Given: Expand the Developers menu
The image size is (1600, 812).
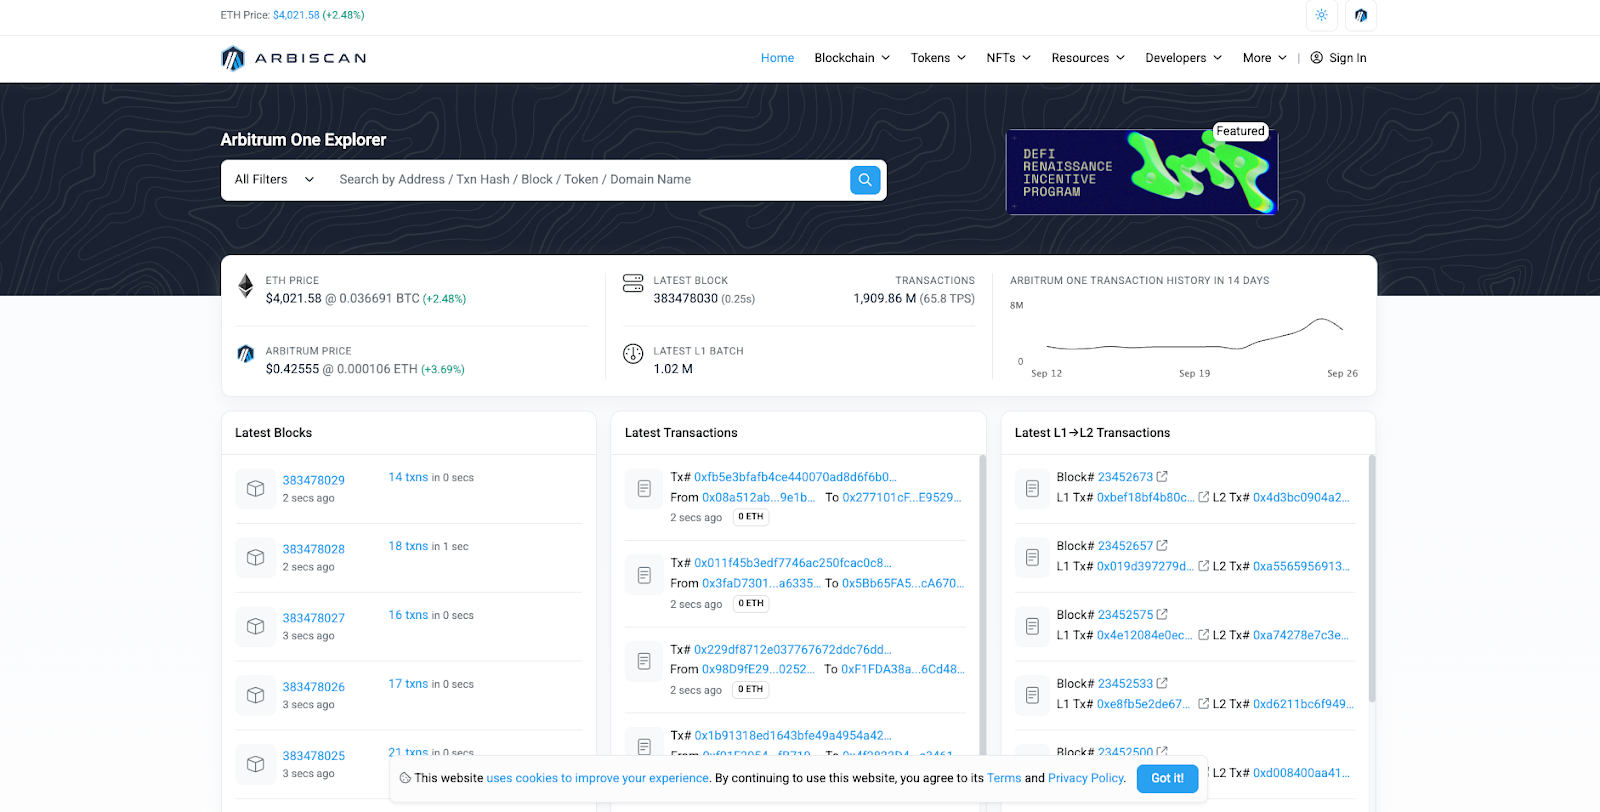Looking at the screenshot, I should tap(1184, 58).
